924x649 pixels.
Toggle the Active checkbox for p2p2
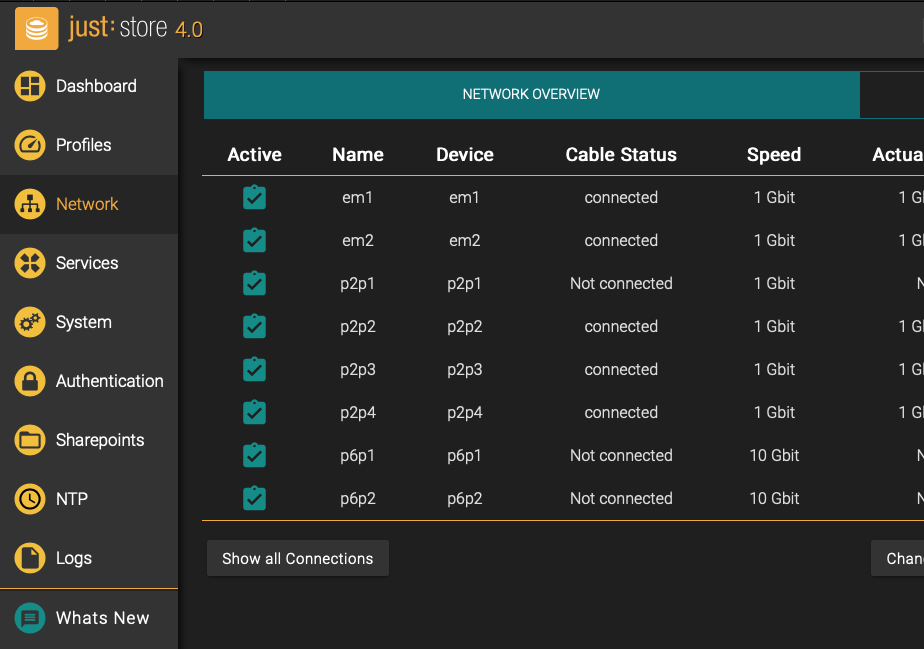click(255, 326)
